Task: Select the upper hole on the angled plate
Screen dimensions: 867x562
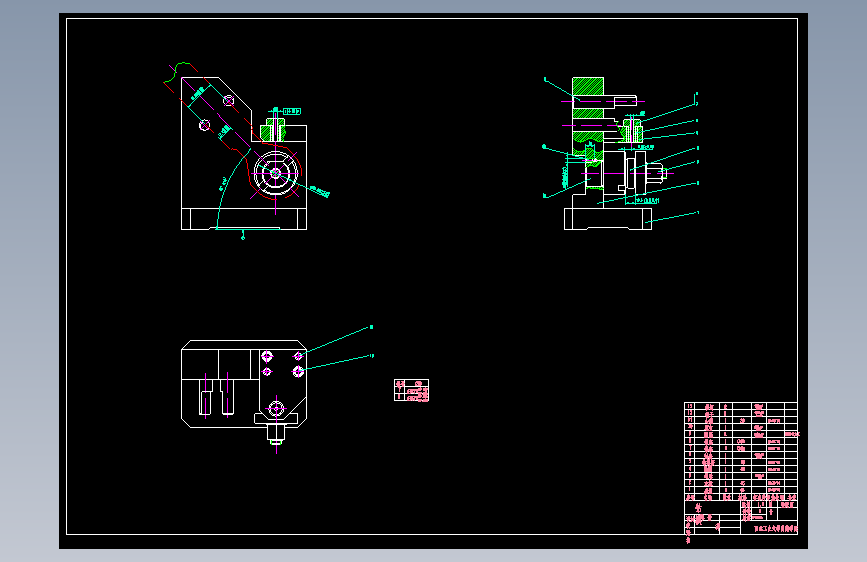Action: tap(228, 101)
